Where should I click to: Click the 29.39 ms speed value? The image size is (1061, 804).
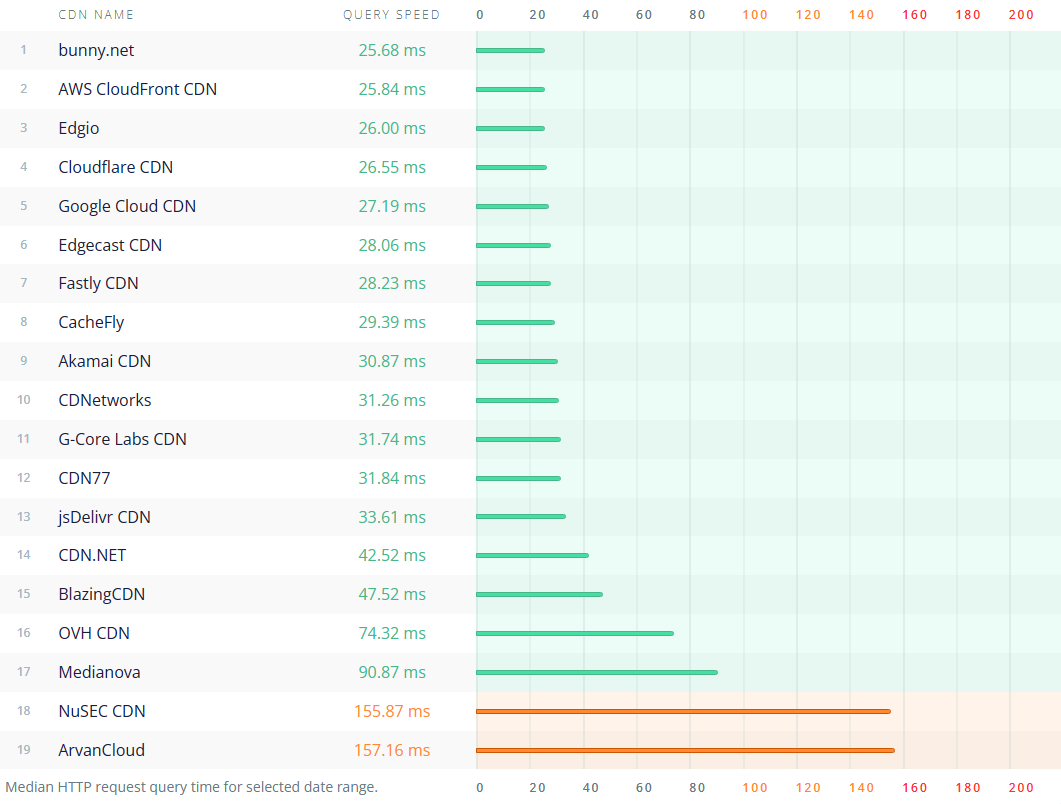(x=392, y=322)
